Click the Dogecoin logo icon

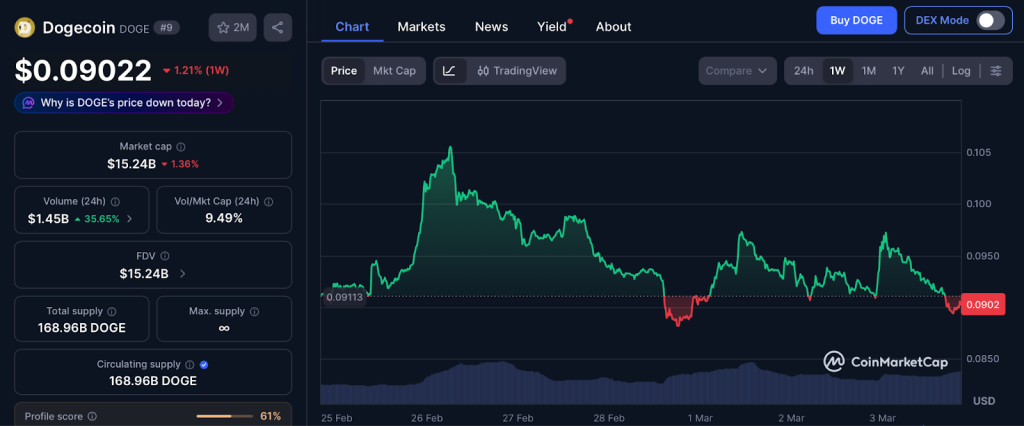(26, 28)
